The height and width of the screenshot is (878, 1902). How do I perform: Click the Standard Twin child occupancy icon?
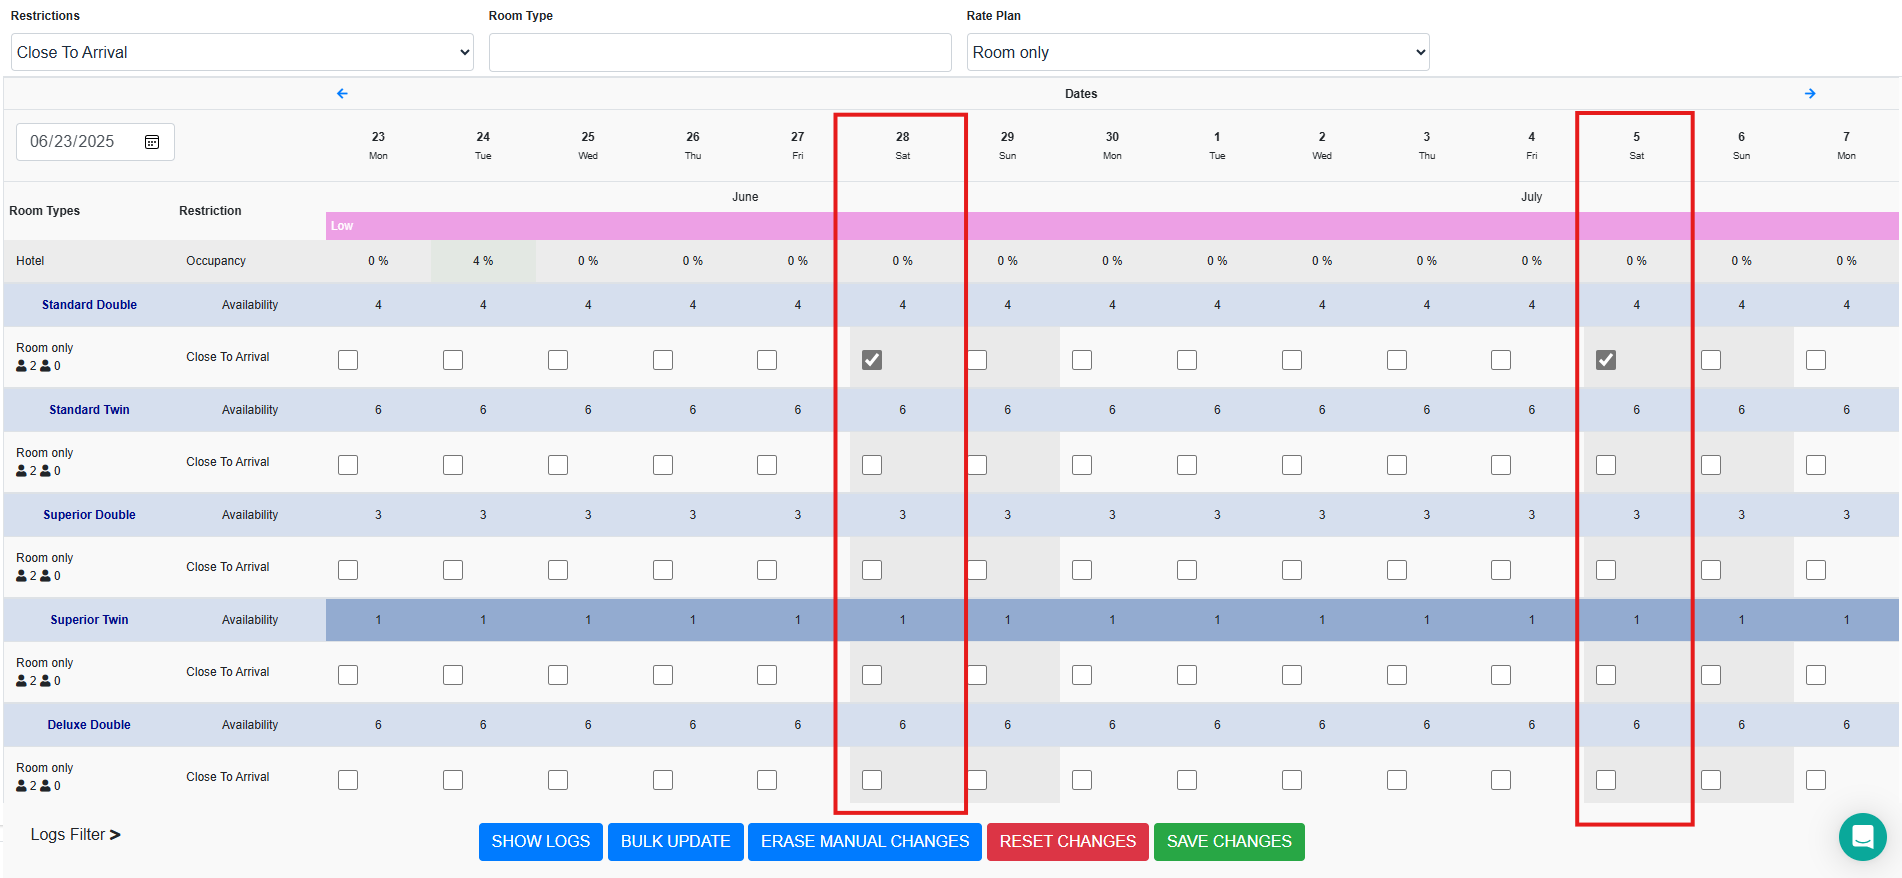[45, 471]
